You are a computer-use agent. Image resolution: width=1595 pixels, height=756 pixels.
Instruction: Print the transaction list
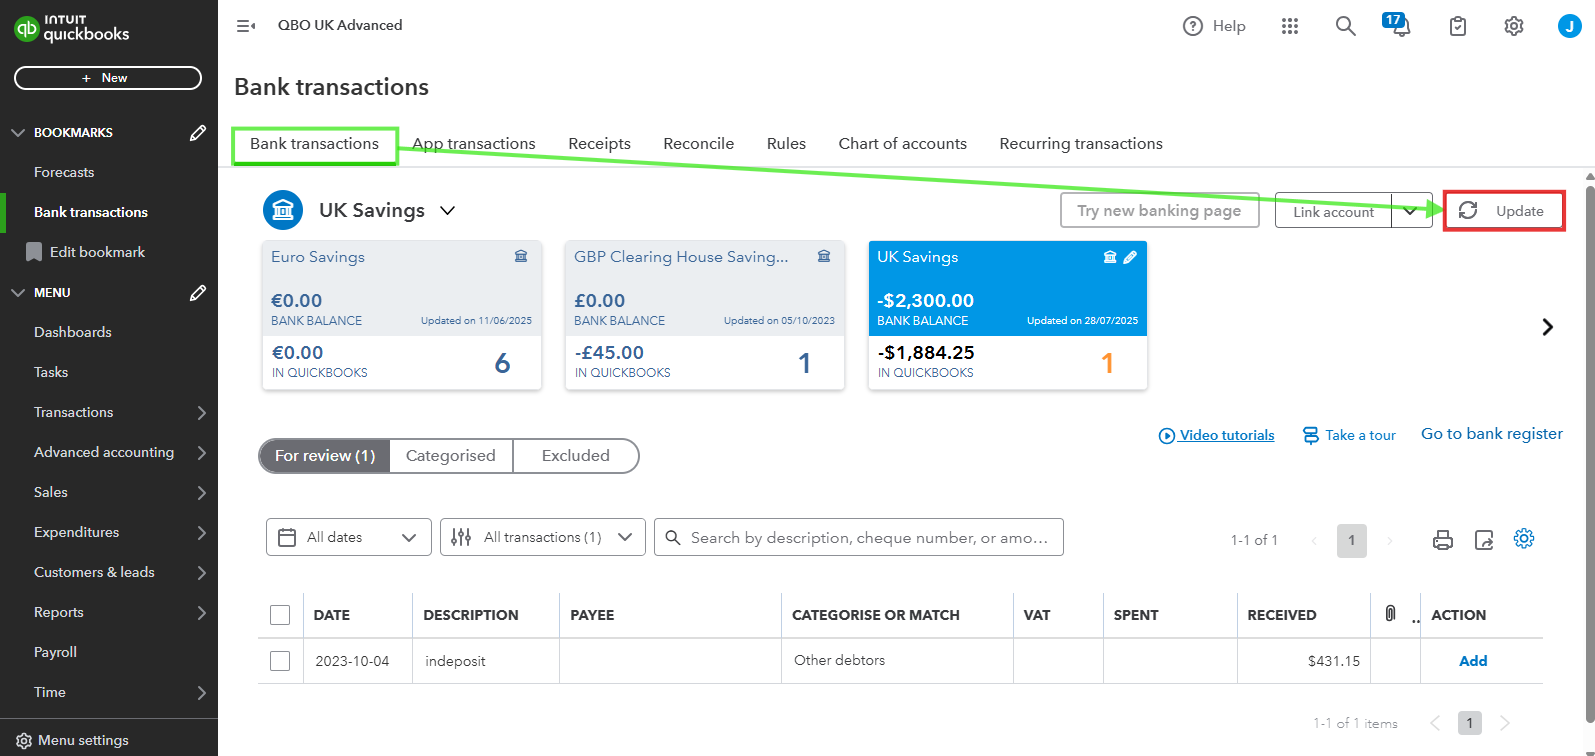click(x=1442, y=540)
